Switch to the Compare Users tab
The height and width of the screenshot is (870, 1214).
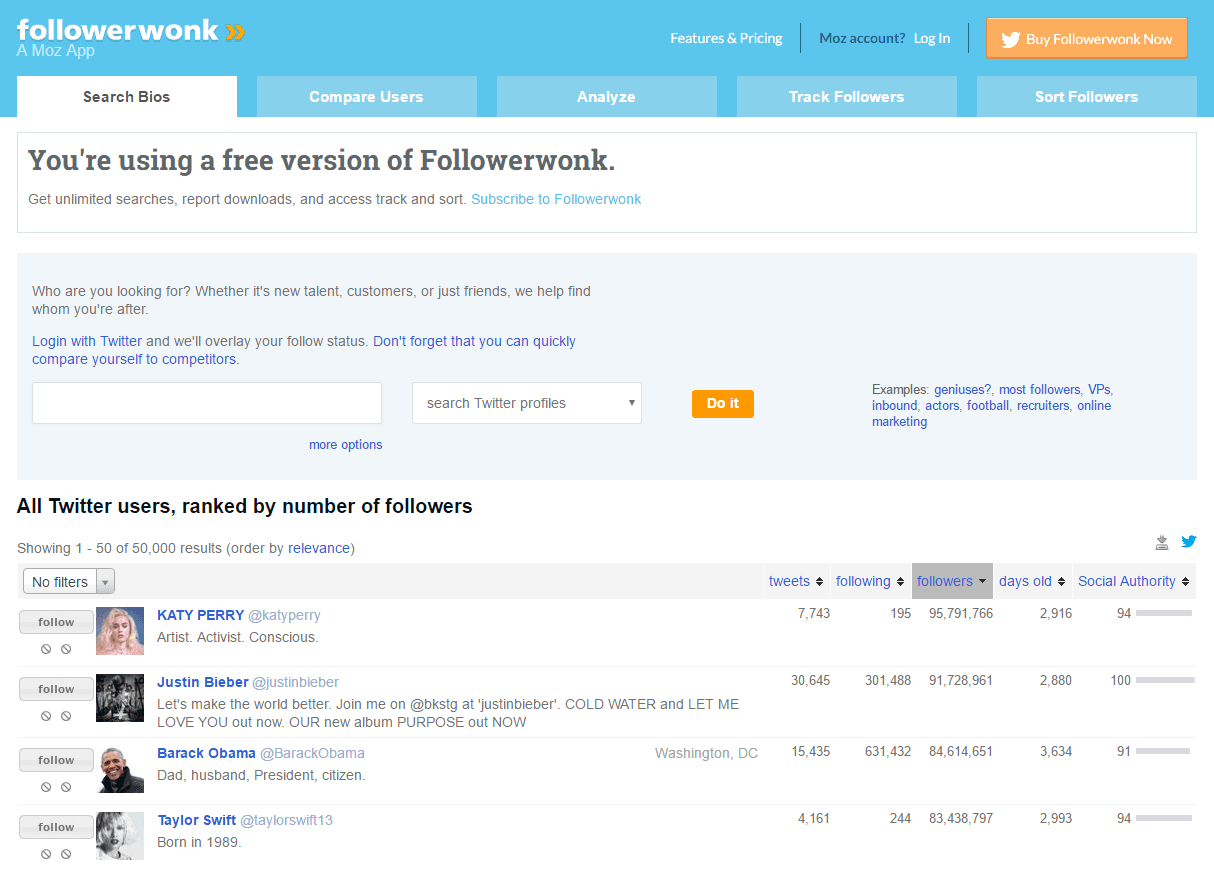click(x=366, y=96)
